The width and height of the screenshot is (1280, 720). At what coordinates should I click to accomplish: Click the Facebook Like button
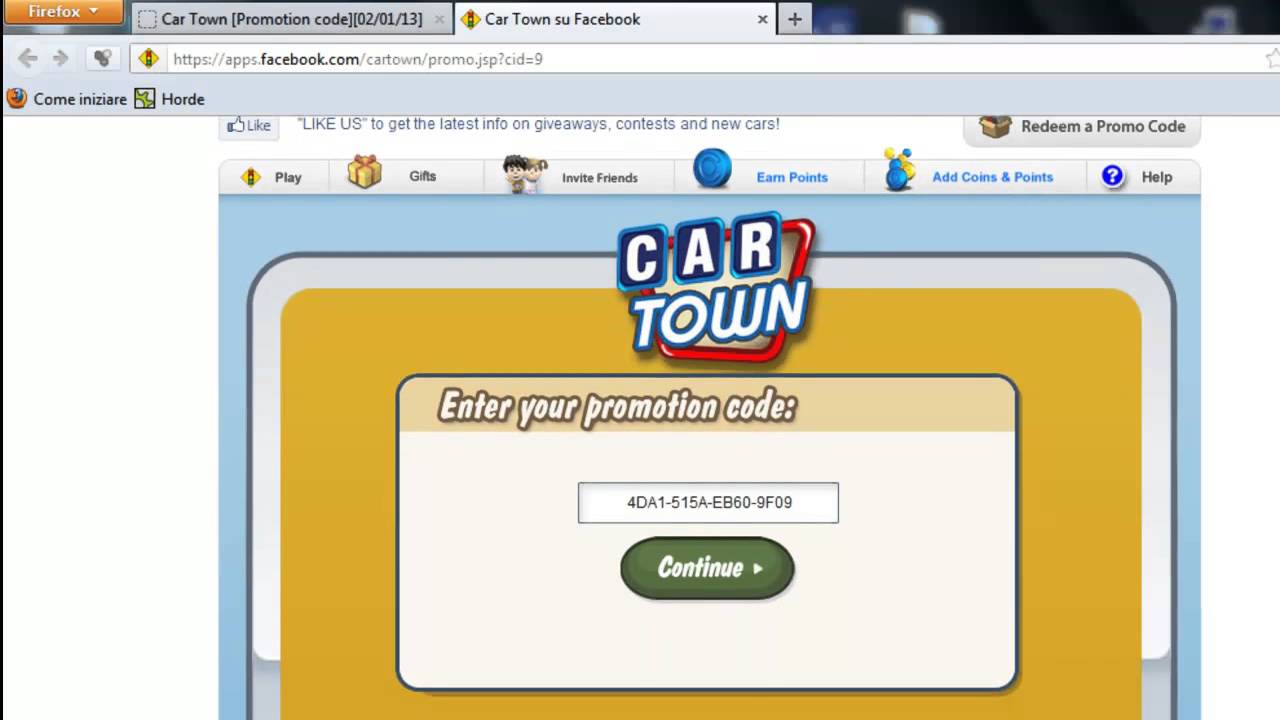tap(248, 125)
